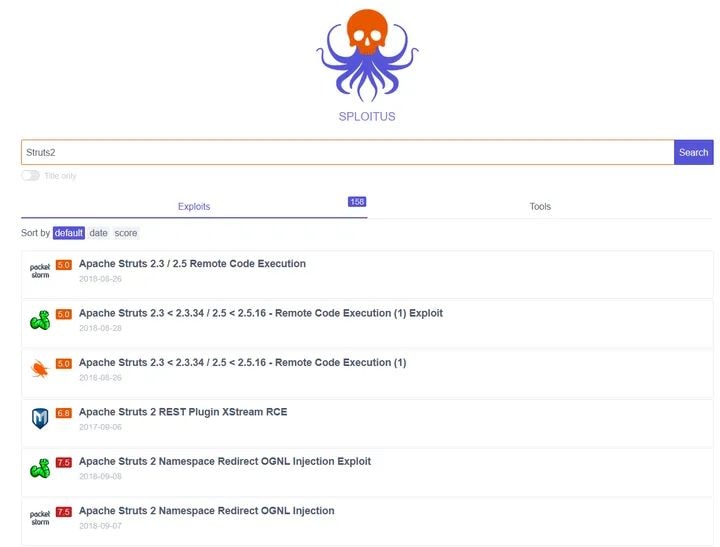Click 5.0 score badge on Struts 2.3 / 2.5 Remote Code Execution

[x=64, y=265]
